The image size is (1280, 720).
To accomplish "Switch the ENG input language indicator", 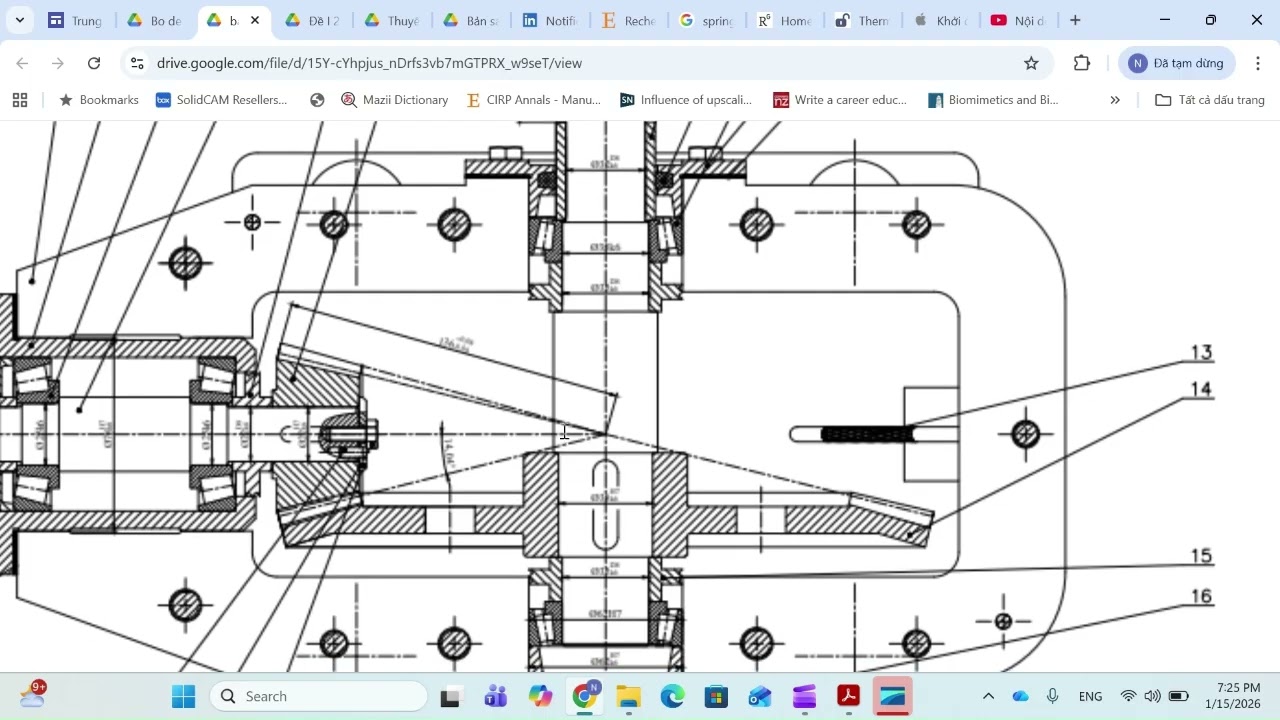I will [1090, 696].
